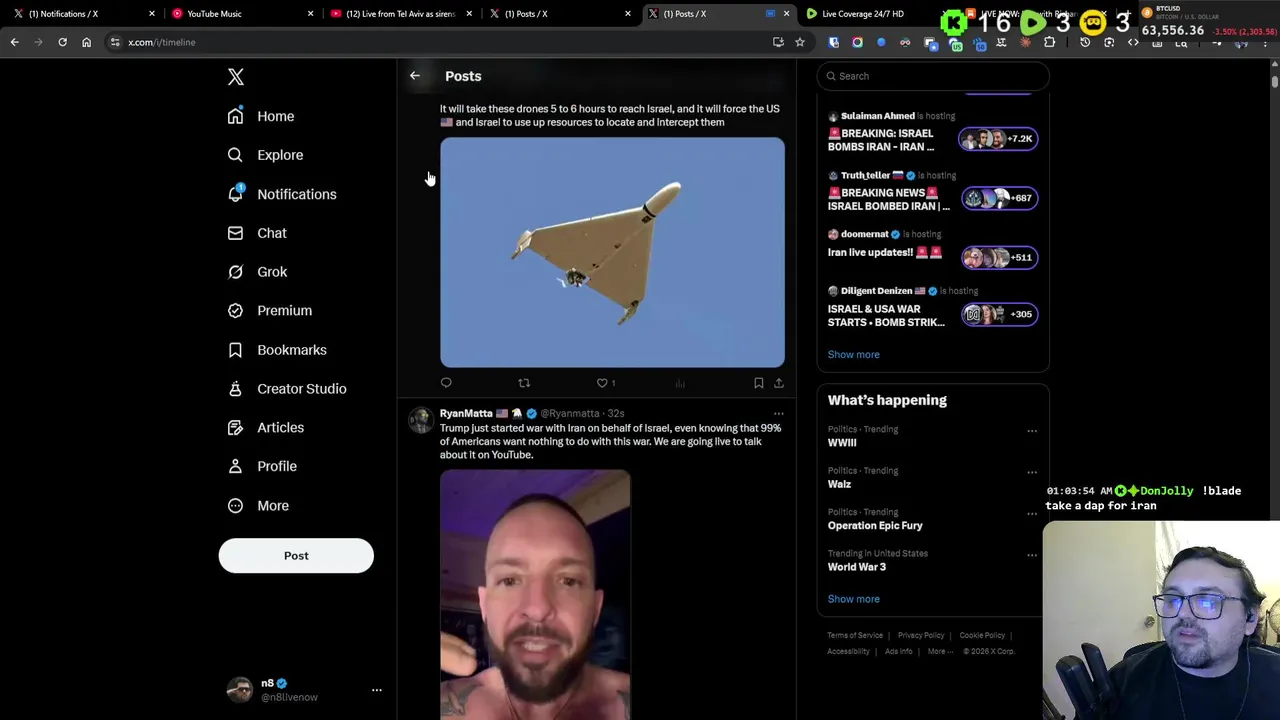Click browser home button
1280x720 pixels.
86,42
